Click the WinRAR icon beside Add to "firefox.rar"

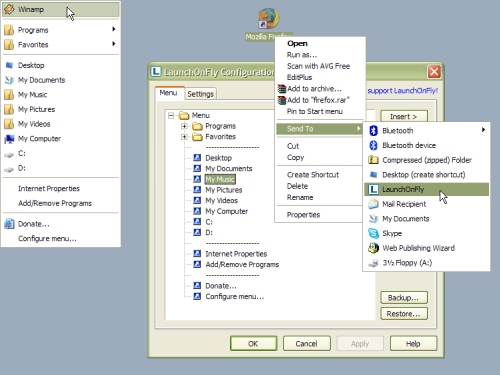coord(282,100)
